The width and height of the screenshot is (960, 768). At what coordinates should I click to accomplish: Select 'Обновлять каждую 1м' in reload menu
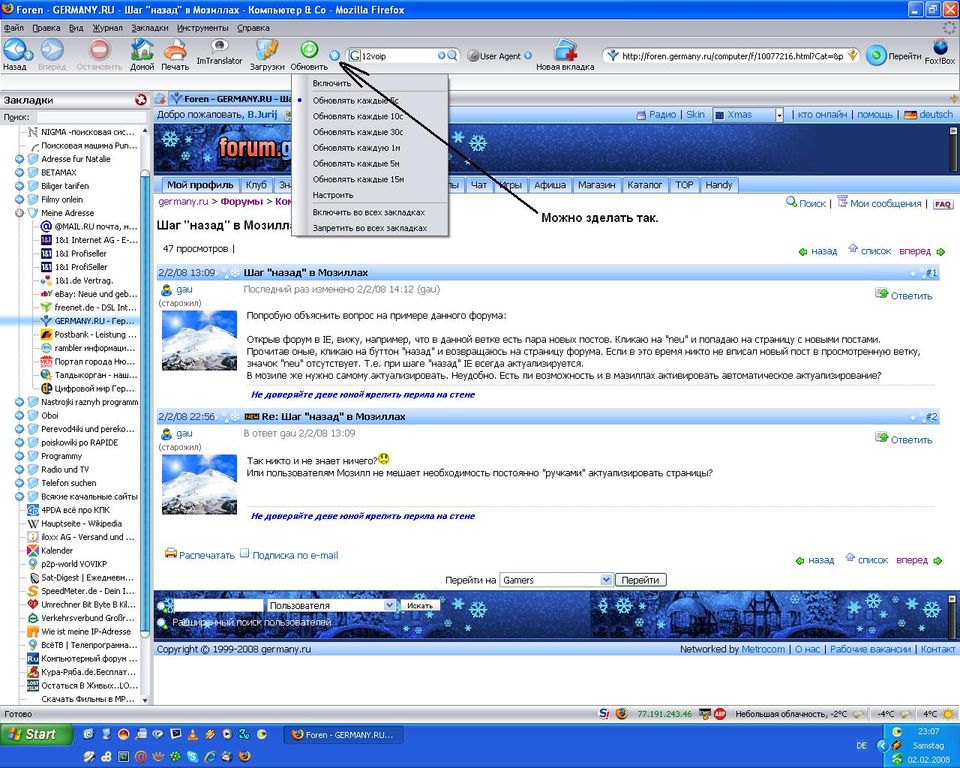[369, 148]
